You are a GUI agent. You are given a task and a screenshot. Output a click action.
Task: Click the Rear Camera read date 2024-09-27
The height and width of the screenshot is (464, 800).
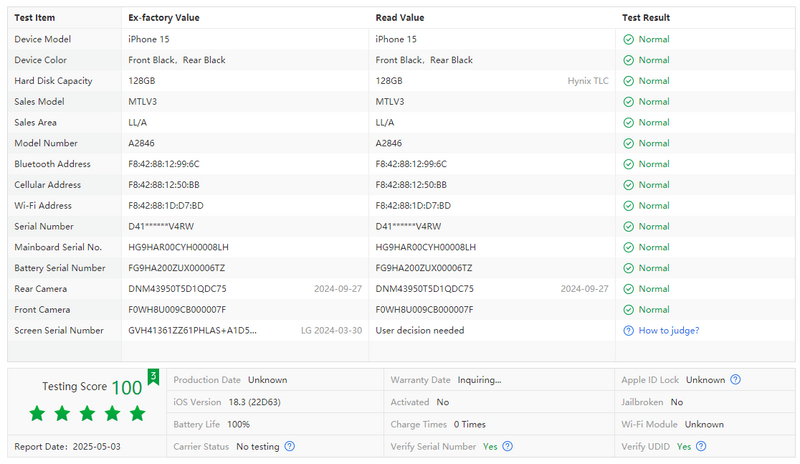(x=585, y=288)
